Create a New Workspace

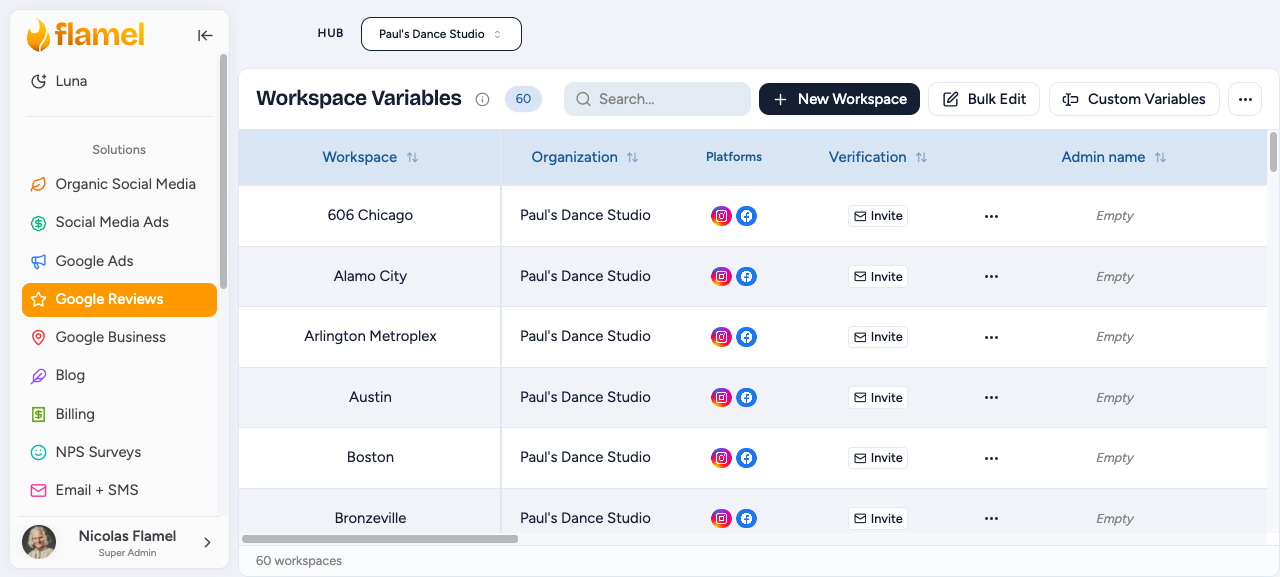(839, 99)
